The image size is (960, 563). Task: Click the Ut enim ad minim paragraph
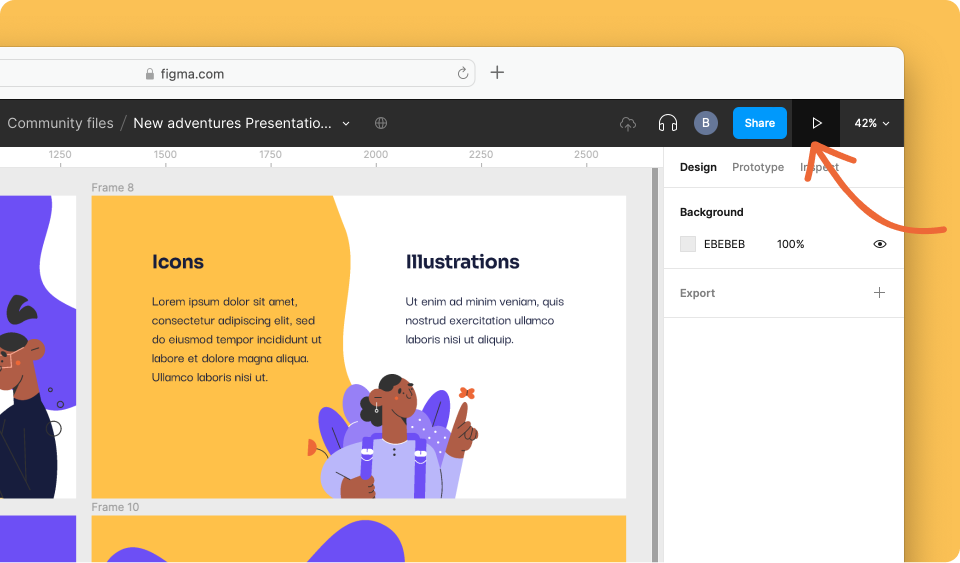pyautogui.click(x=484, y=321)
